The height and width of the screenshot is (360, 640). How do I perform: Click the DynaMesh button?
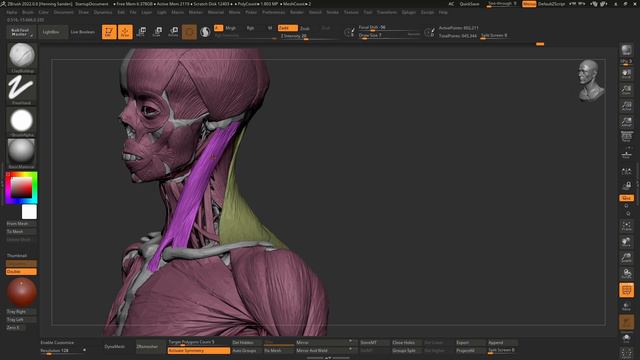point(114,347)
